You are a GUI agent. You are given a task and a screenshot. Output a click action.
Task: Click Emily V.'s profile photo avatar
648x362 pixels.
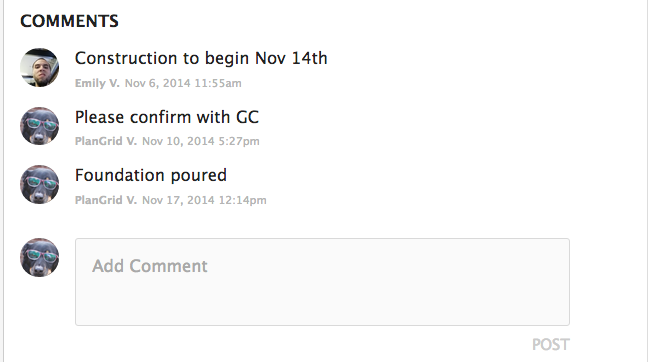pyautogui.click(x=40, y=67)
